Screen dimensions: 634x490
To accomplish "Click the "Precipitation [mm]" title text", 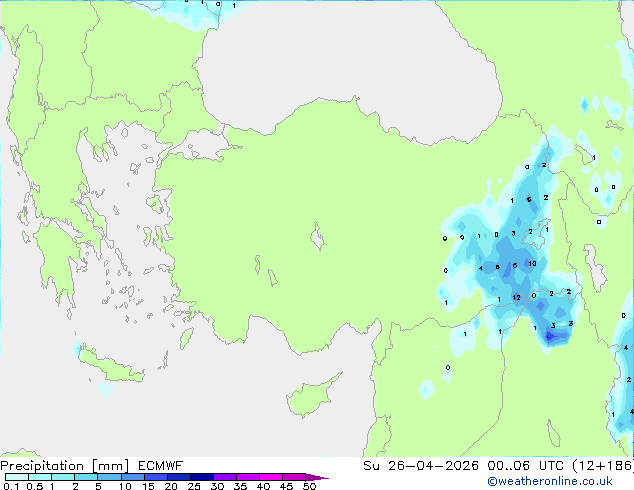I will [x=65, y=466].
